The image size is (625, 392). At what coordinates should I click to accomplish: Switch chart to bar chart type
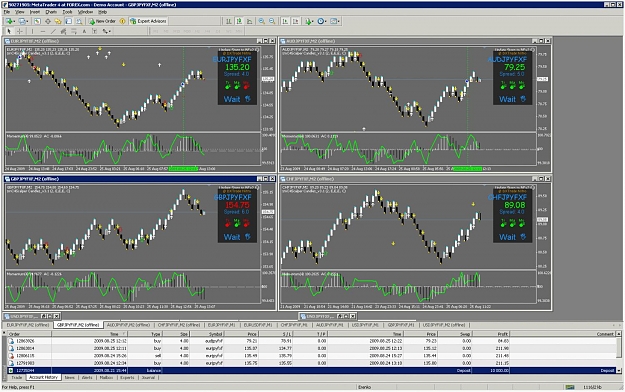click(x=229, y=21)
